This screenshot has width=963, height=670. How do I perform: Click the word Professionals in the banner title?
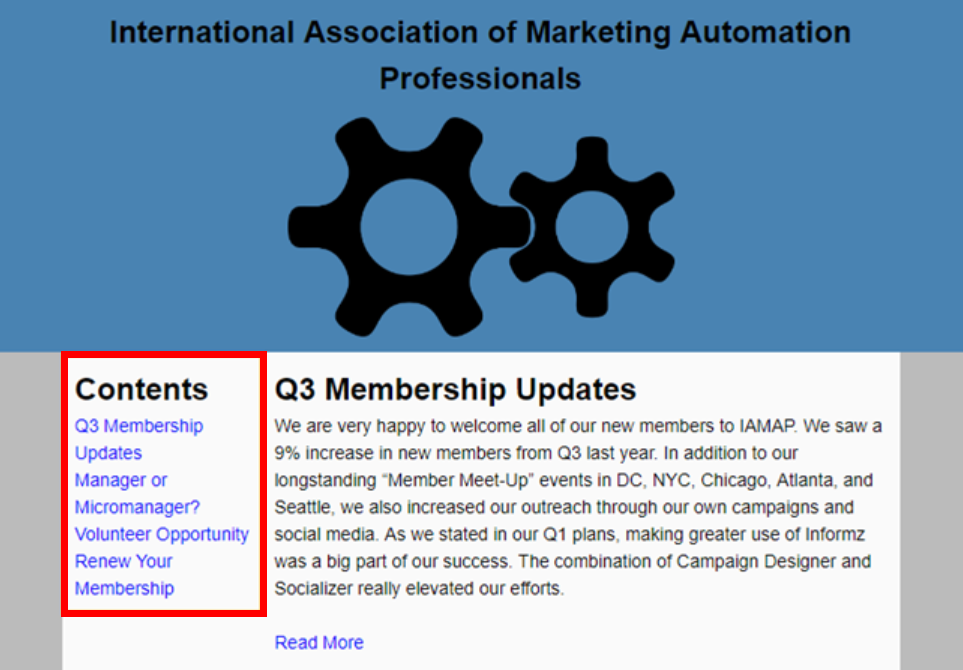[x=480, y=78]
